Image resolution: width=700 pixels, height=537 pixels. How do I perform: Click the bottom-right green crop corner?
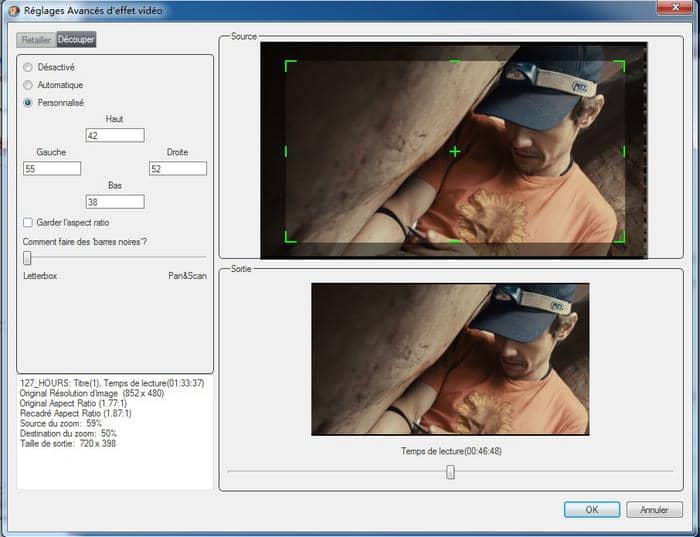pyautogui.click(x=619, y=237)
